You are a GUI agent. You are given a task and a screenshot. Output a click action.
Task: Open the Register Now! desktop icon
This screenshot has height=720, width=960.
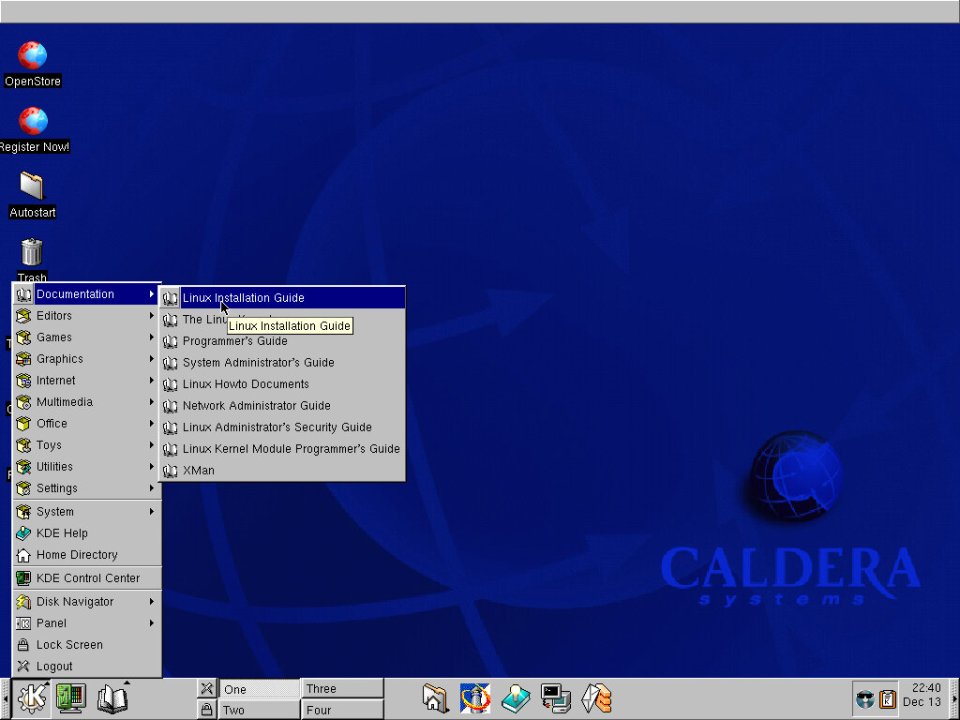(x=33, y=122)
